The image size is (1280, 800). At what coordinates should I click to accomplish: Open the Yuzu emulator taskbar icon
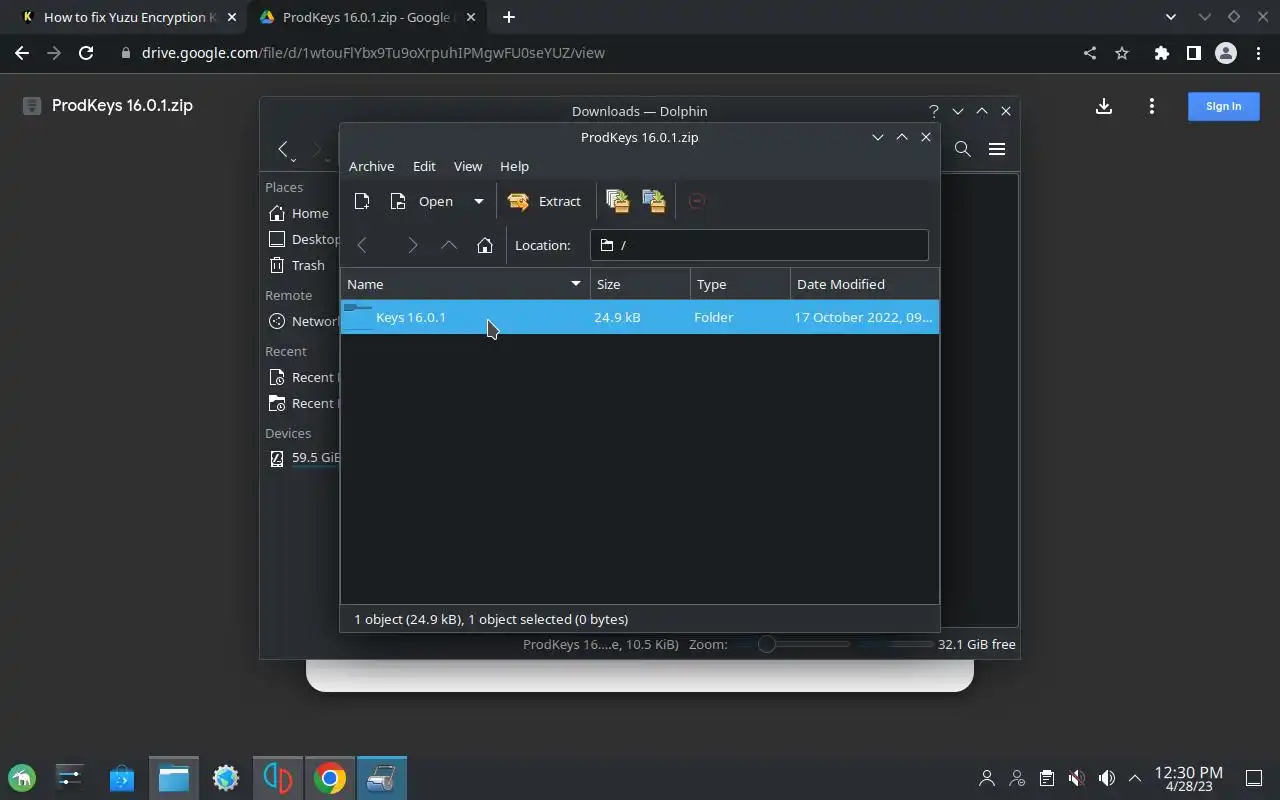click(x=277, y=778)
